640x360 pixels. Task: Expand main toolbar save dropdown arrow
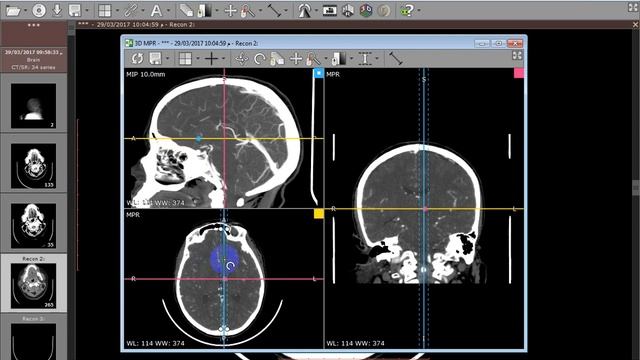point(87,11)
